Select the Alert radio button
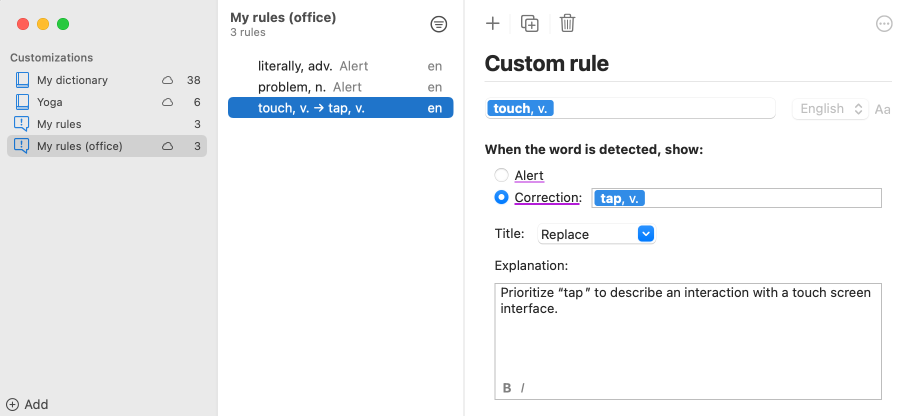 (502, 176)
